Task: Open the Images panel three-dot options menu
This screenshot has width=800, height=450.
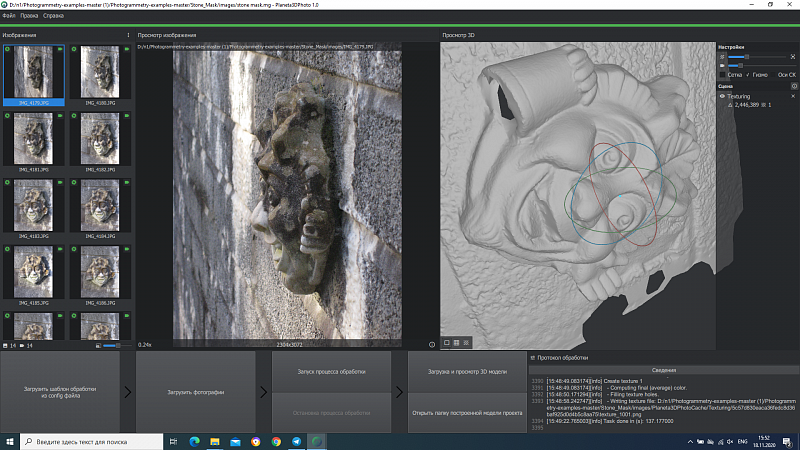Action: 128,35
